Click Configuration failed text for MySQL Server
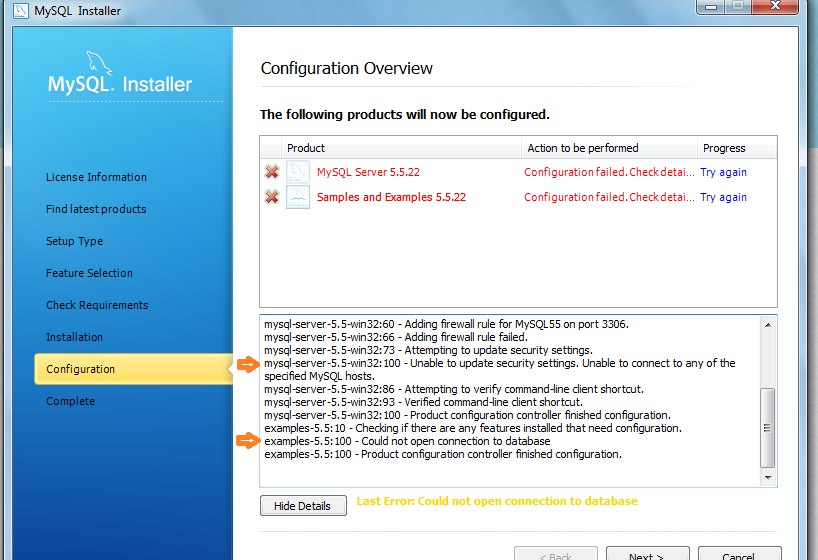The height and width of the screenshot is (560, 818). 609,172
